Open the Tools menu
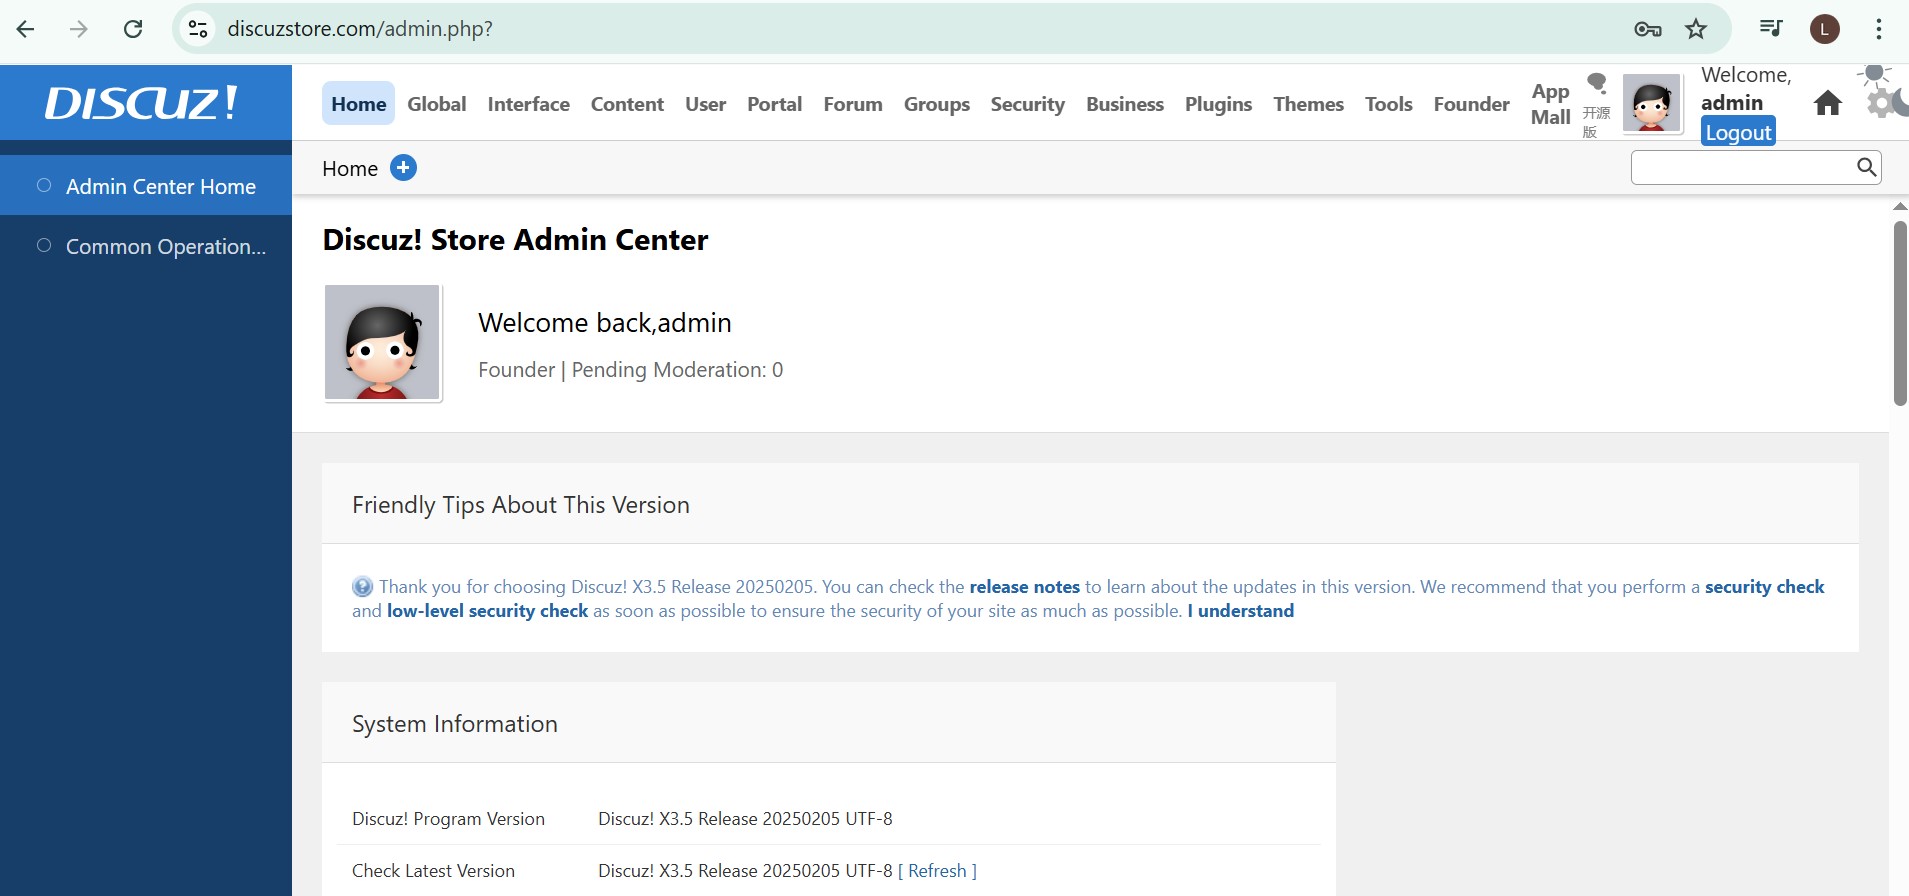The height and width of the screenshot is (896, 1909). [x=1389, y=104]
